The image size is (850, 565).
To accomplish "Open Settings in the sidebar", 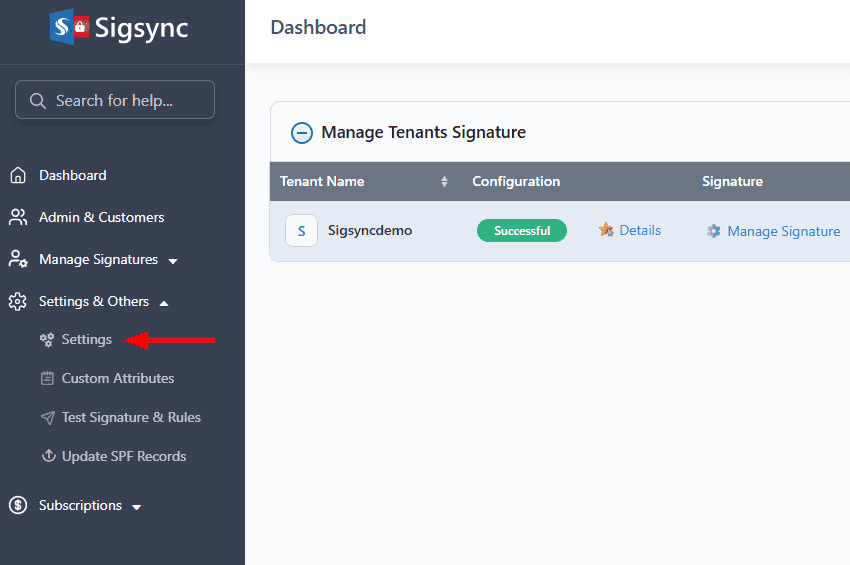I will [86, 340].
